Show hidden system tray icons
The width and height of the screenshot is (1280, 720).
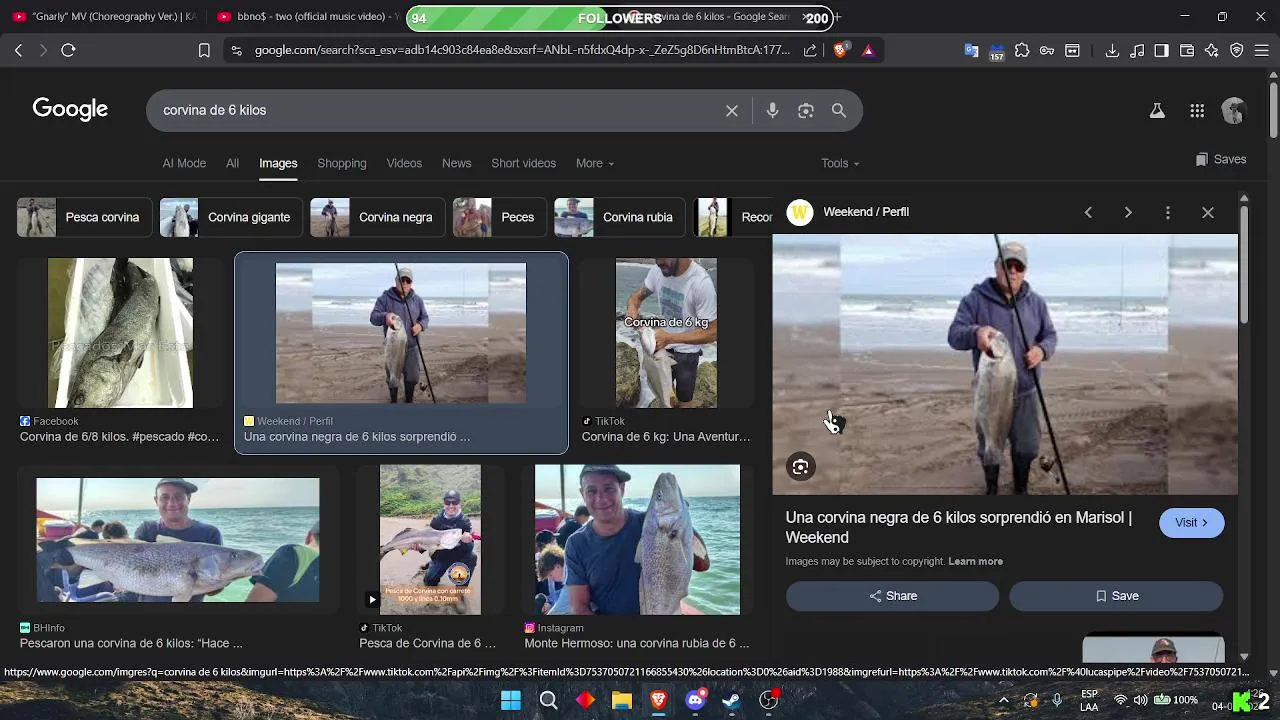pos(1004,700)
